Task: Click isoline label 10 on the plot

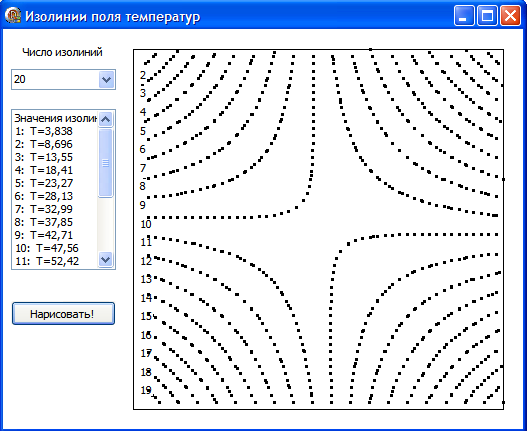Action: click(x=146, y=224)
